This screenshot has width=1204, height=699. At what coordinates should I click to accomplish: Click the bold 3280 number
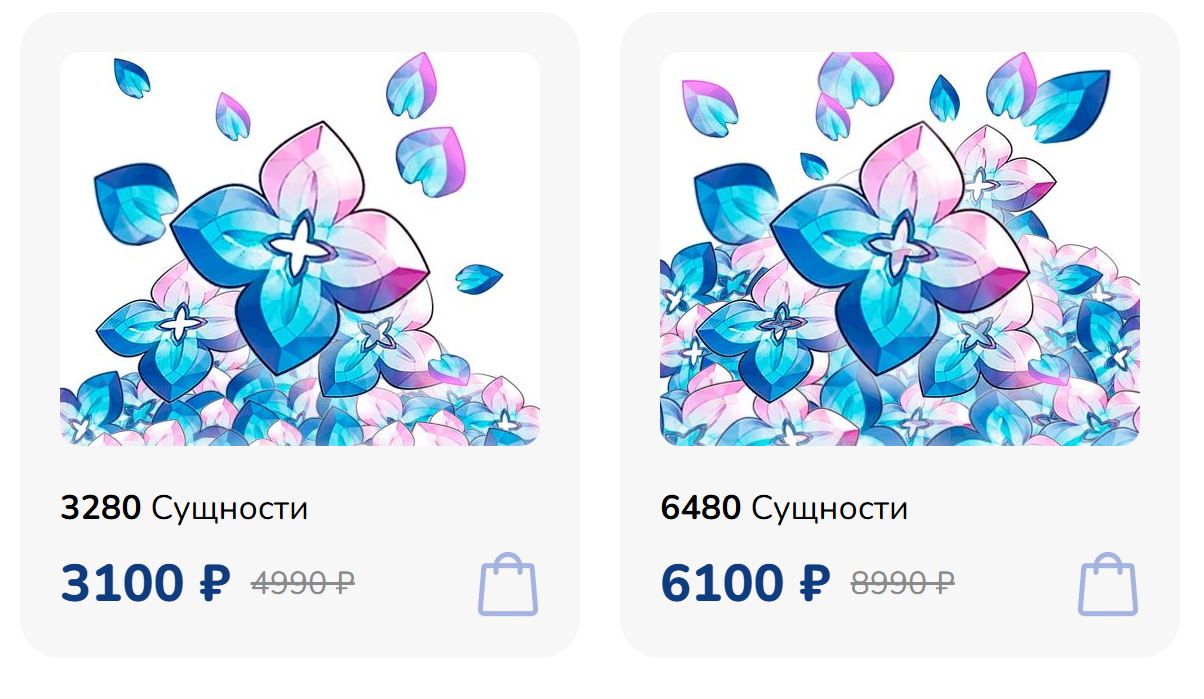click(x=101, y=508)
